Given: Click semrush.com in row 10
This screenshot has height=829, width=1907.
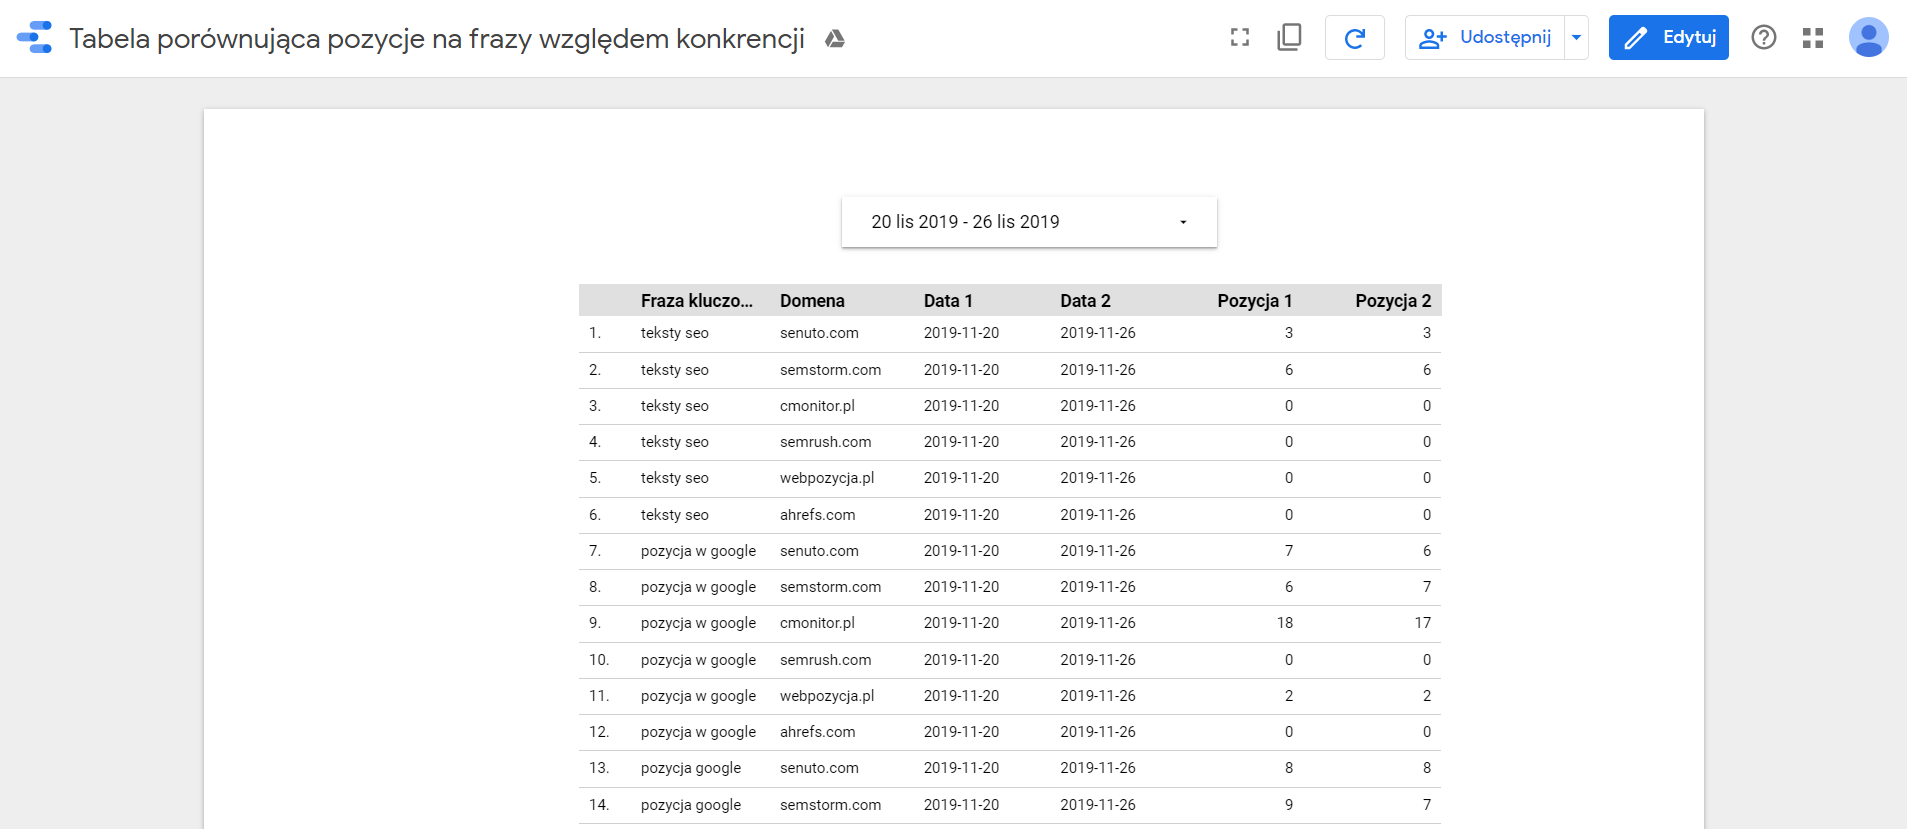Looking at the screenshot, I should point(825,660).
